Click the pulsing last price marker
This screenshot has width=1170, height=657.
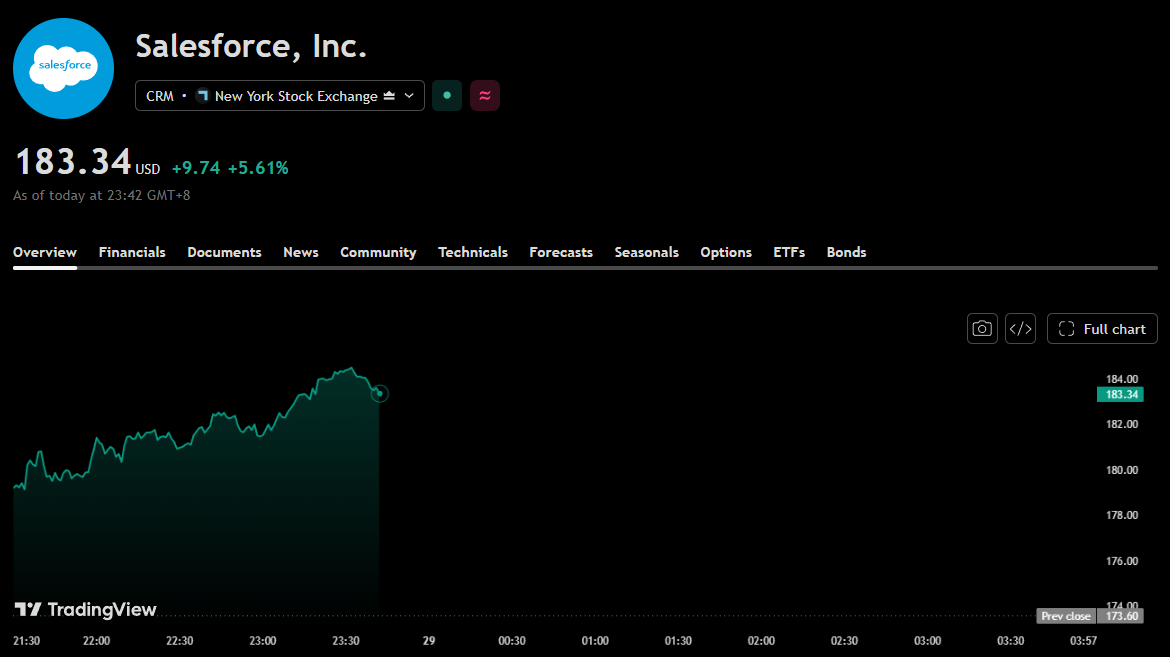coord(379,393)
